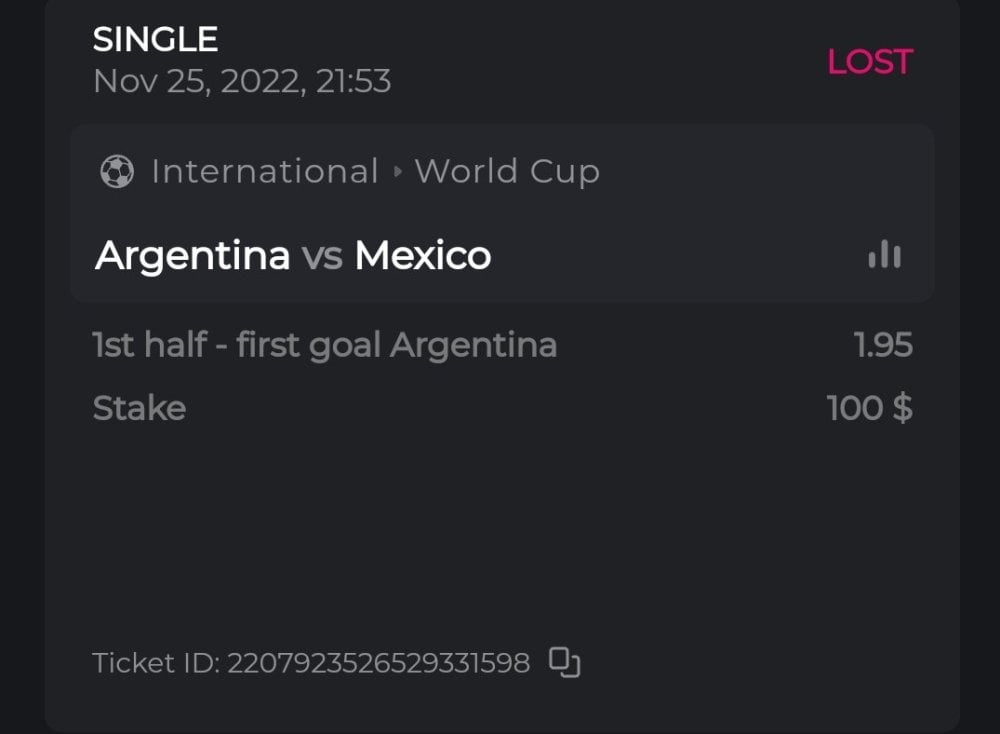Select 1st half first goal Argentina selection

[324, 346]
